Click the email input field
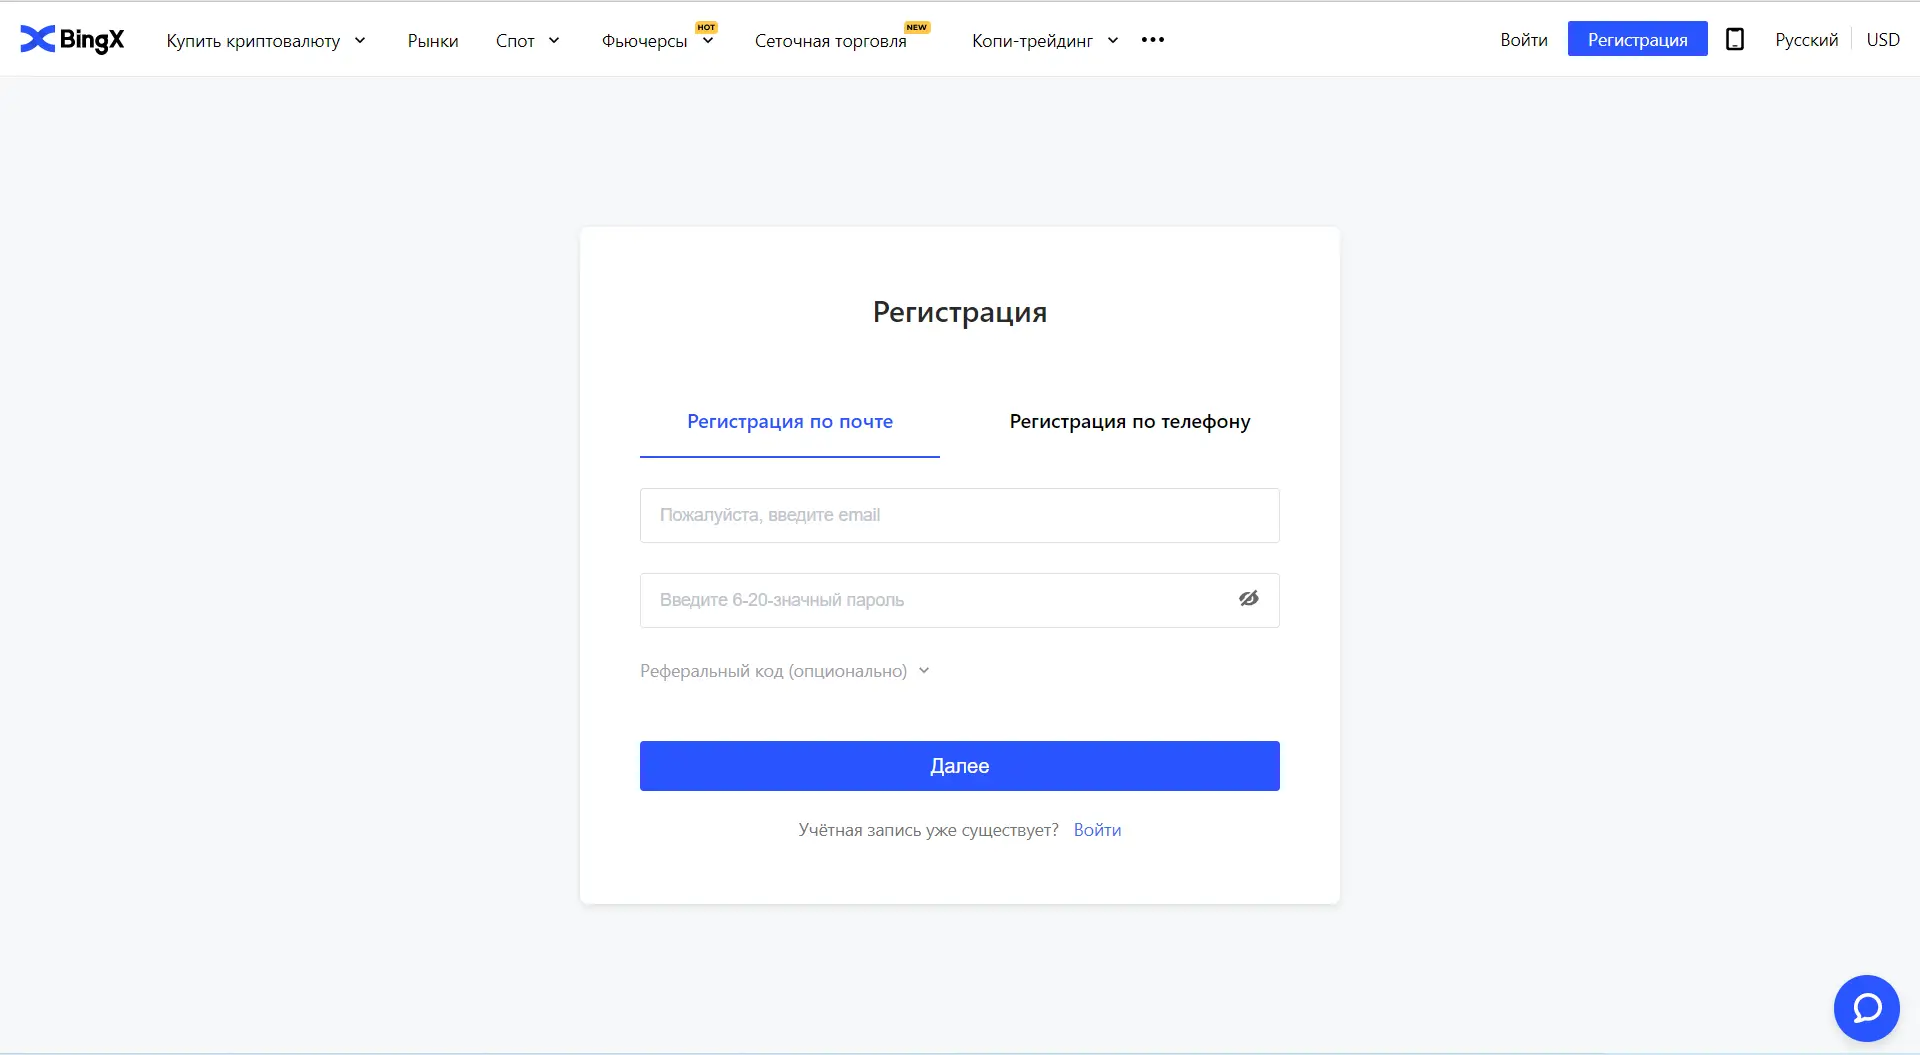 (x=959, y=515)
